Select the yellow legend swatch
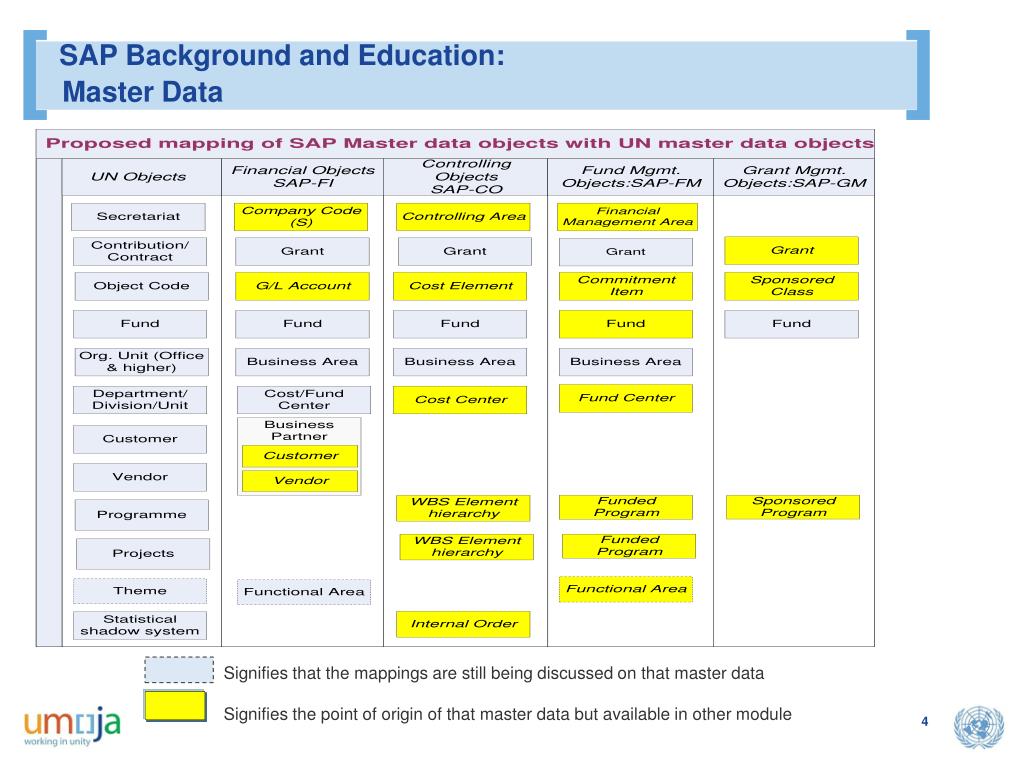This screenshot has width=1024, height=768. click(x=176, y=706)
